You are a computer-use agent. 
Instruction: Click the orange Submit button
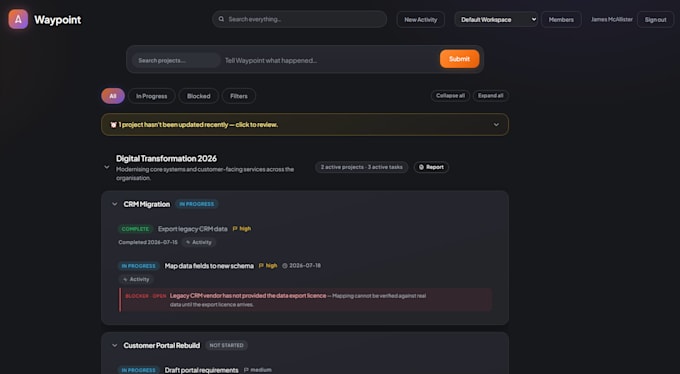click(459, 59)
